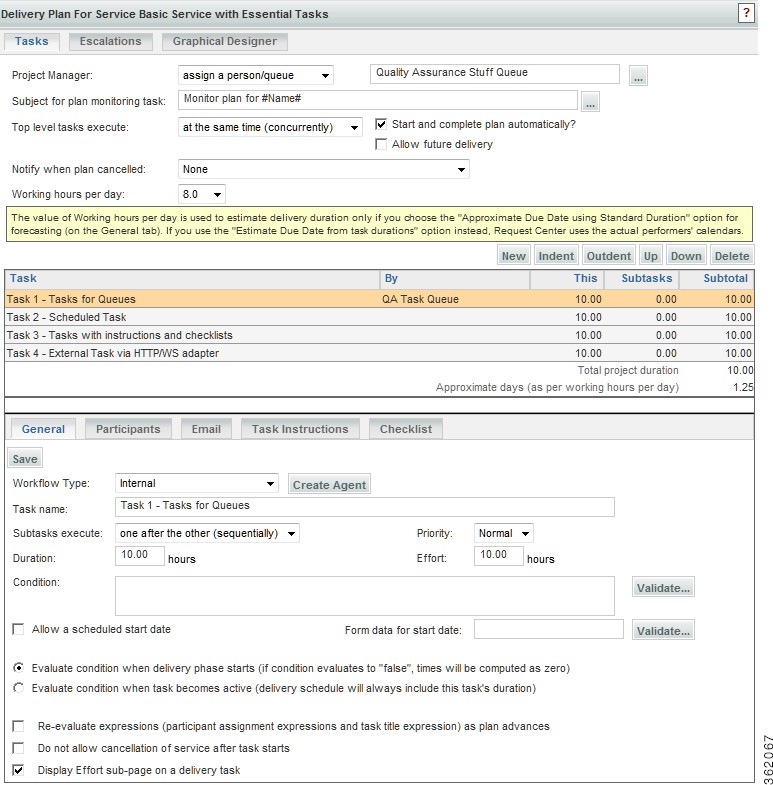Viewport: 773px width, 785px height.
Task: Open the Participants sub-tab
Action: (128, 429)
